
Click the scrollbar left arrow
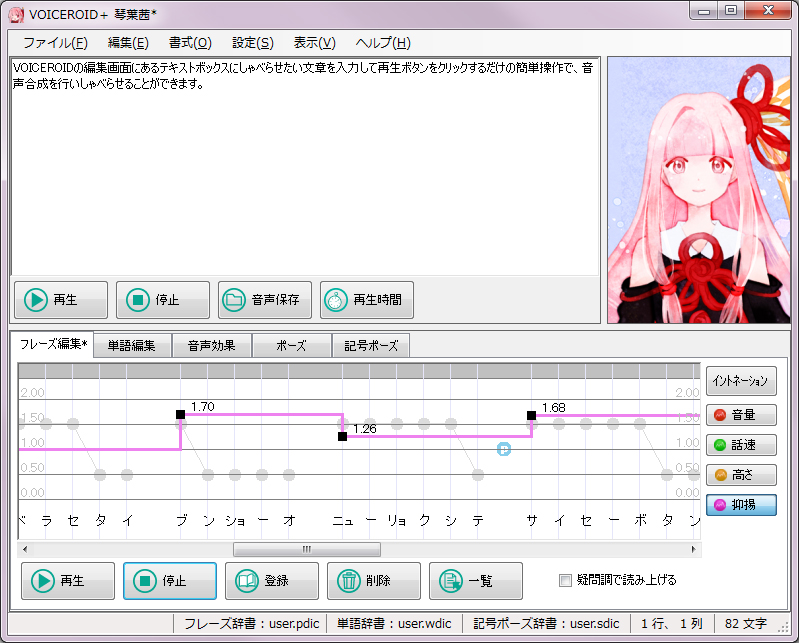(x=24, y=549)
